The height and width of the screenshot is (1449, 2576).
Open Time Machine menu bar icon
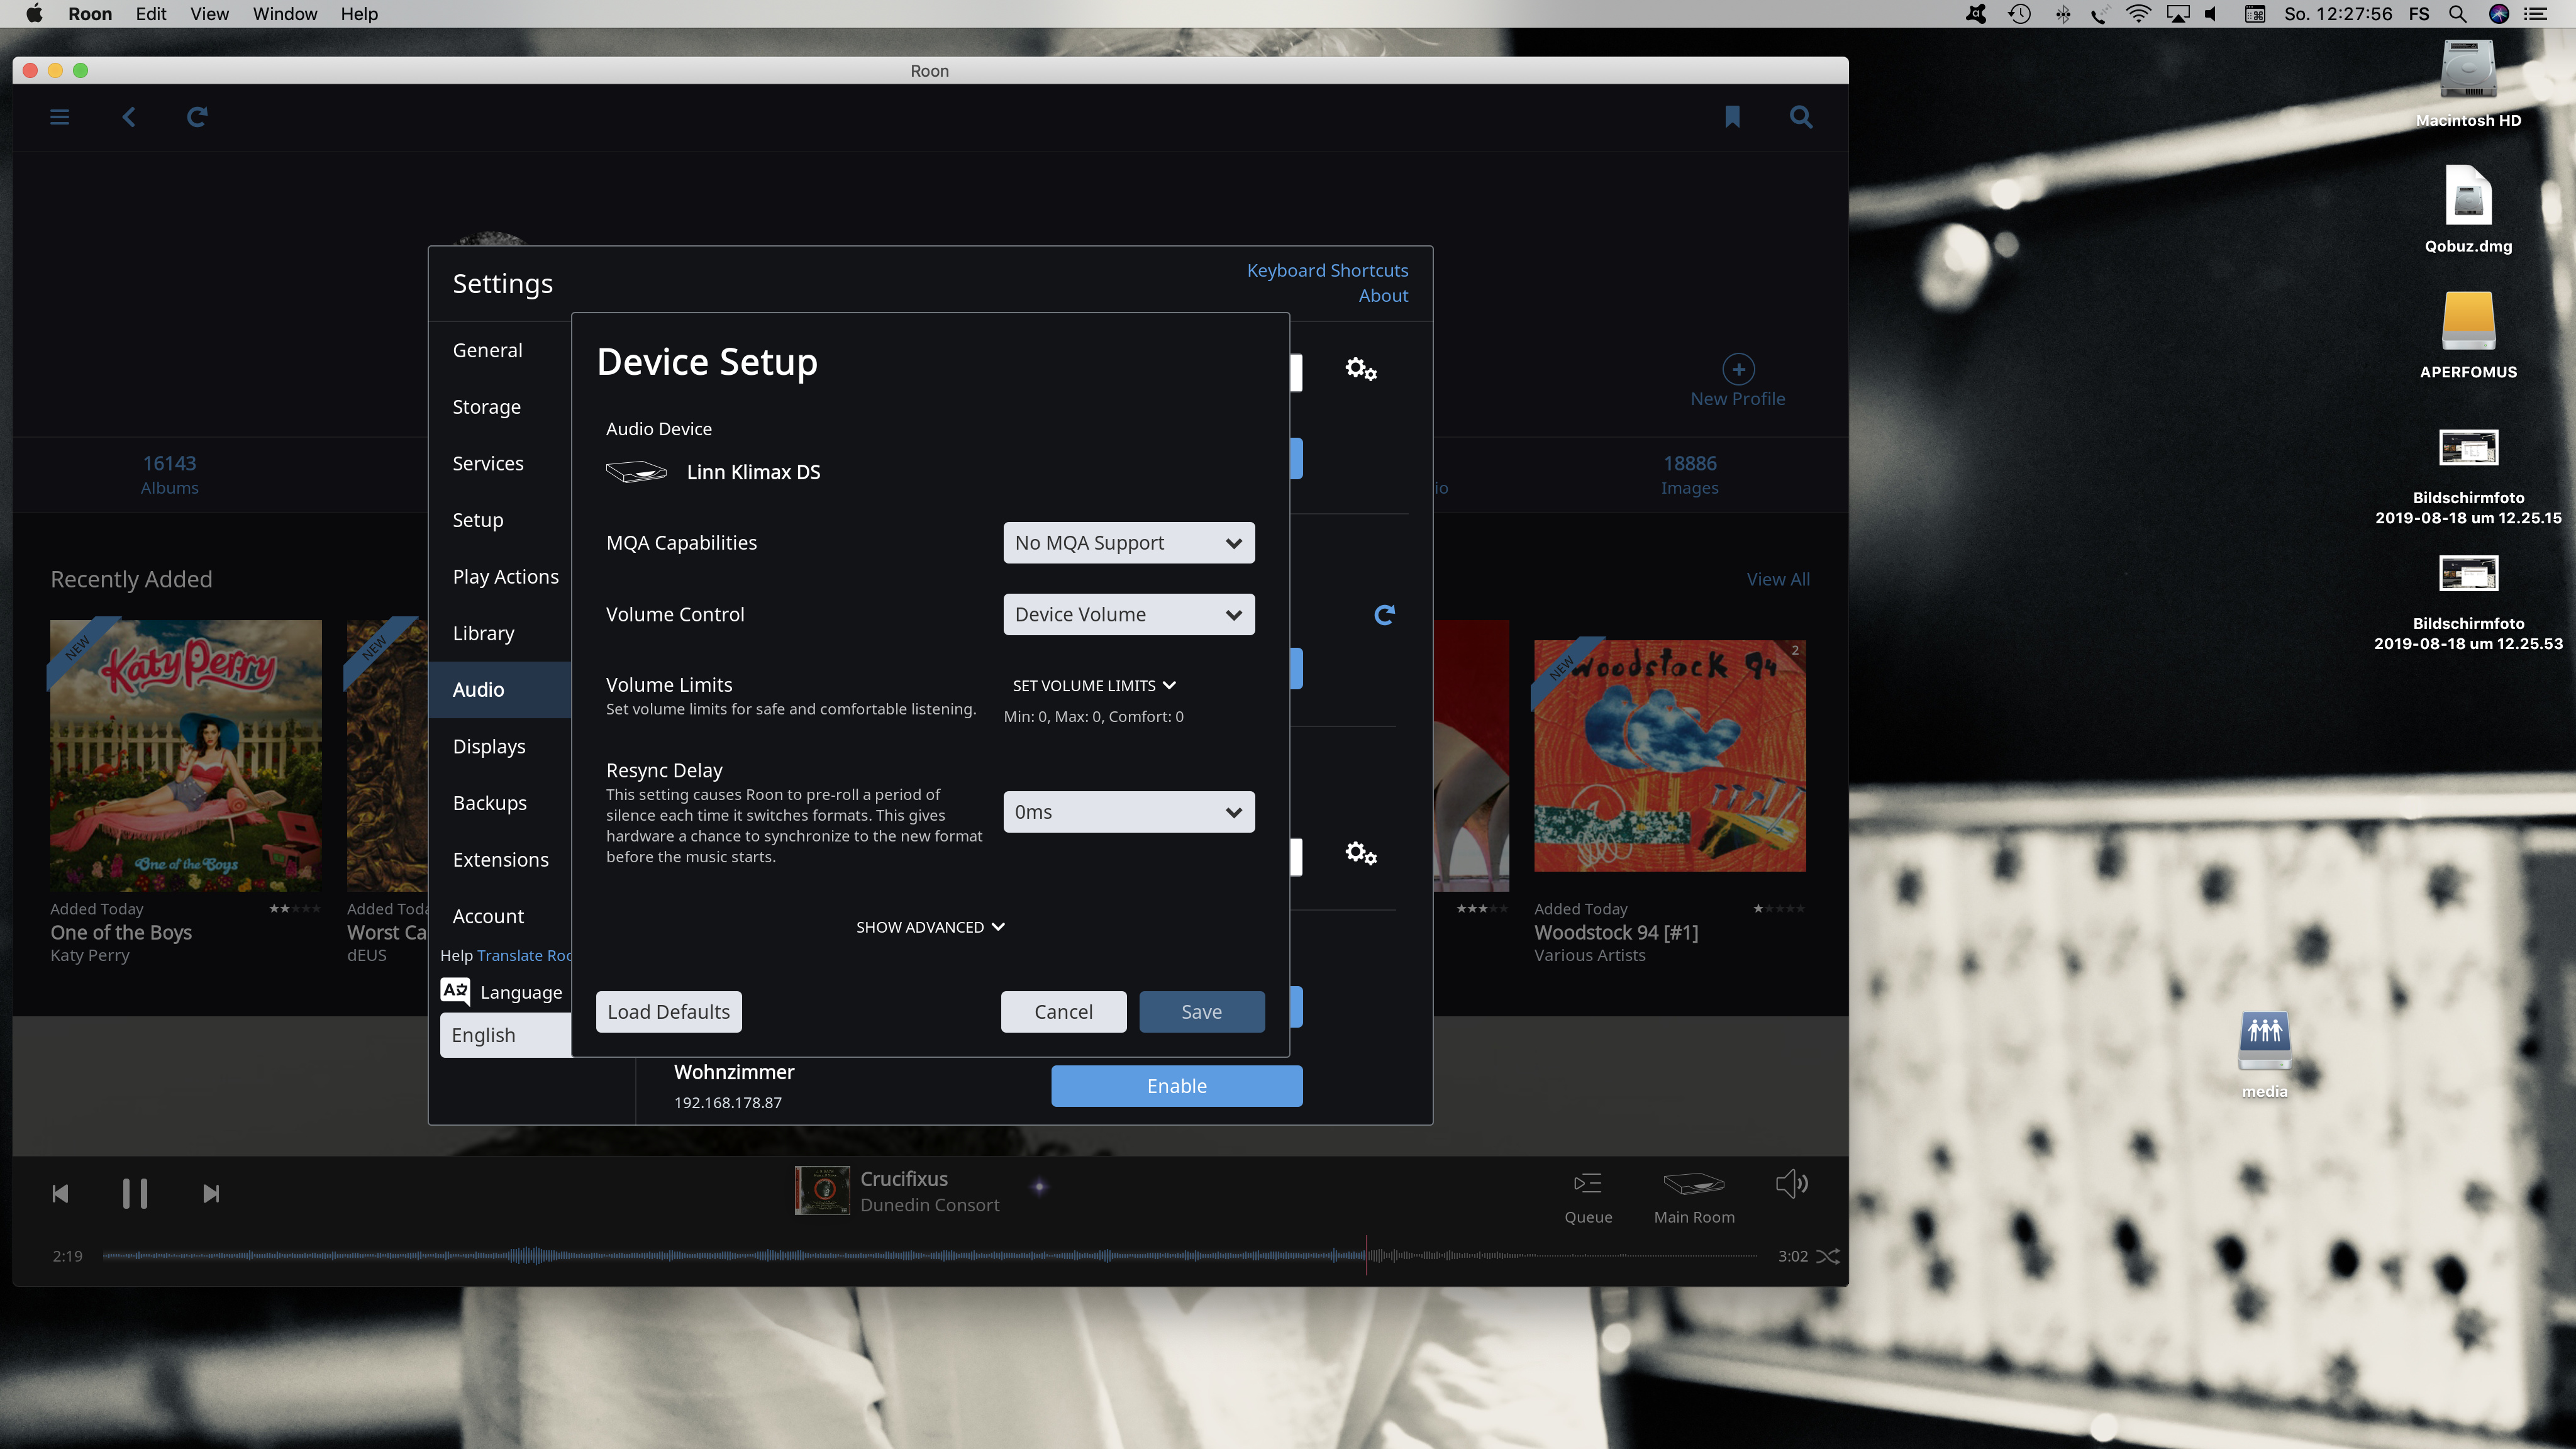coord(2019,14)
